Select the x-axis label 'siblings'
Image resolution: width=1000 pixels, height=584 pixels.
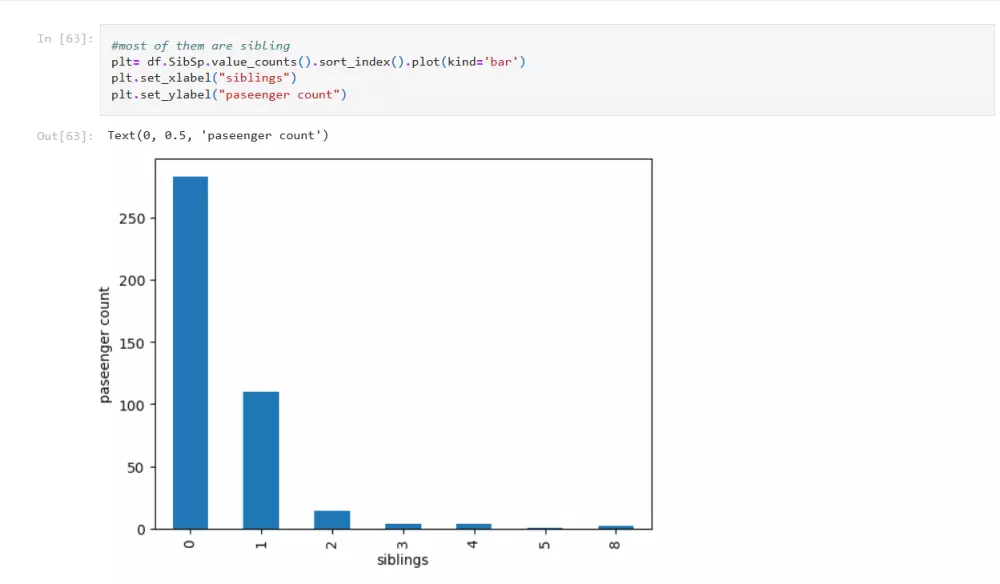point(402,560)
